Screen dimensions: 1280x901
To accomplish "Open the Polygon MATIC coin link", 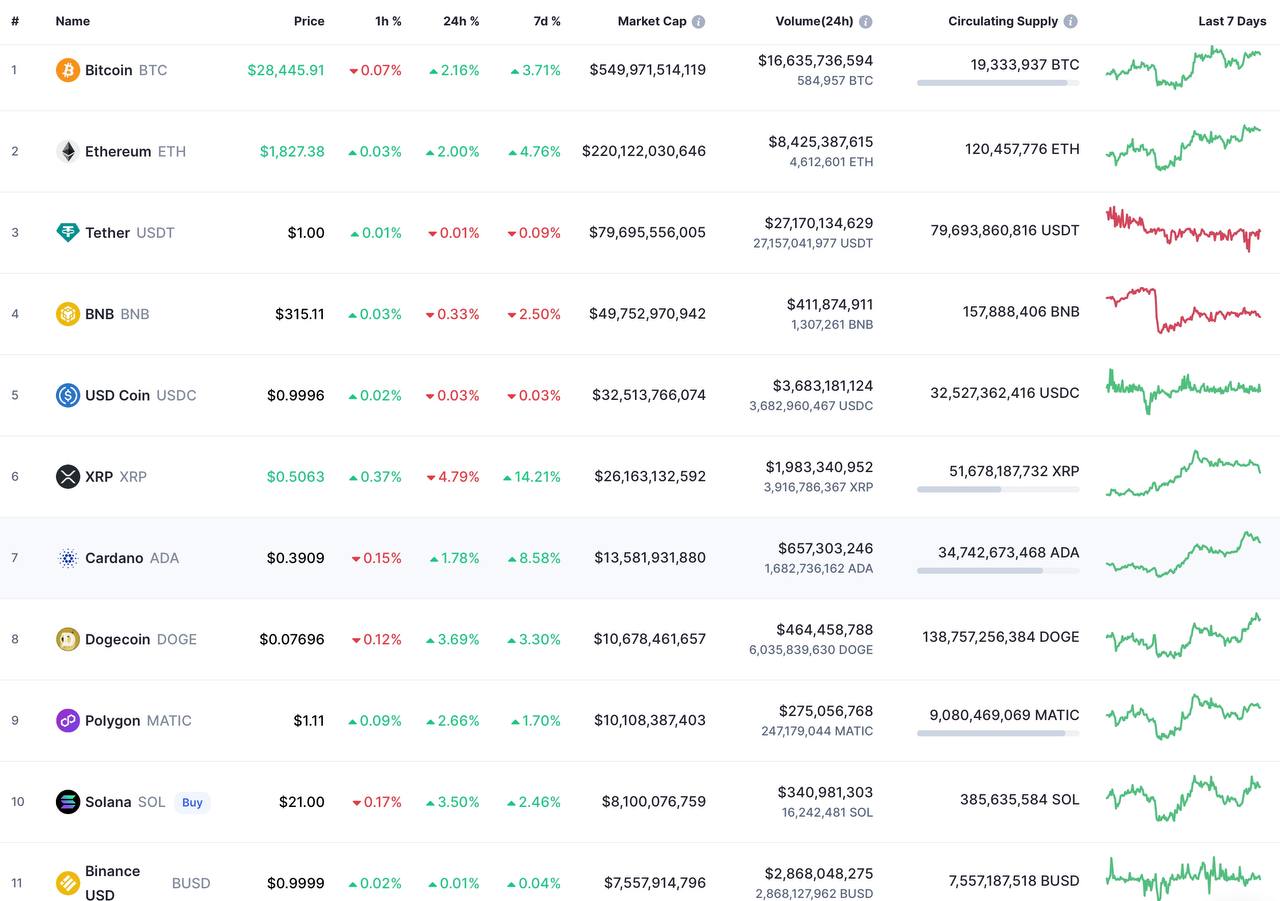I will 112,721.
